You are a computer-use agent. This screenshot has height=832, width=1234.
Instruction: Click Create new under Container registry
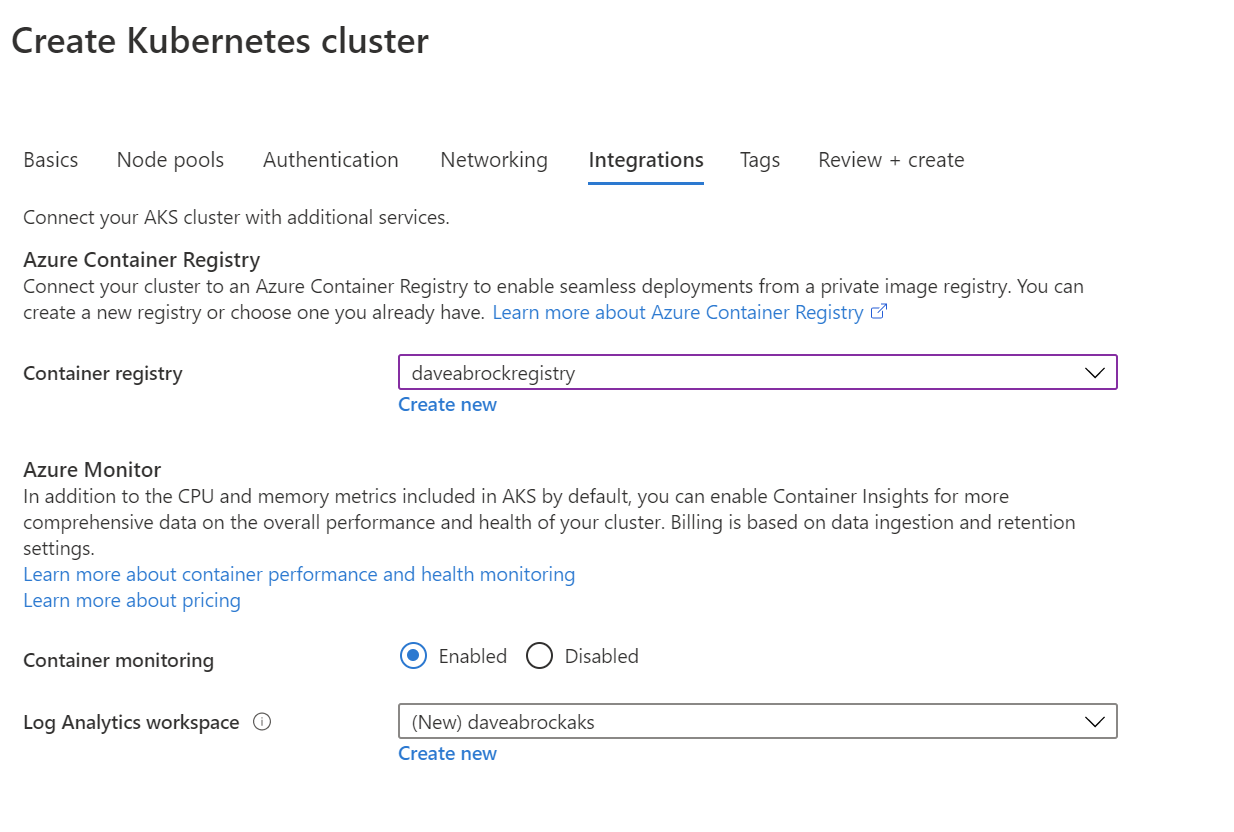[x=447, y=404]
